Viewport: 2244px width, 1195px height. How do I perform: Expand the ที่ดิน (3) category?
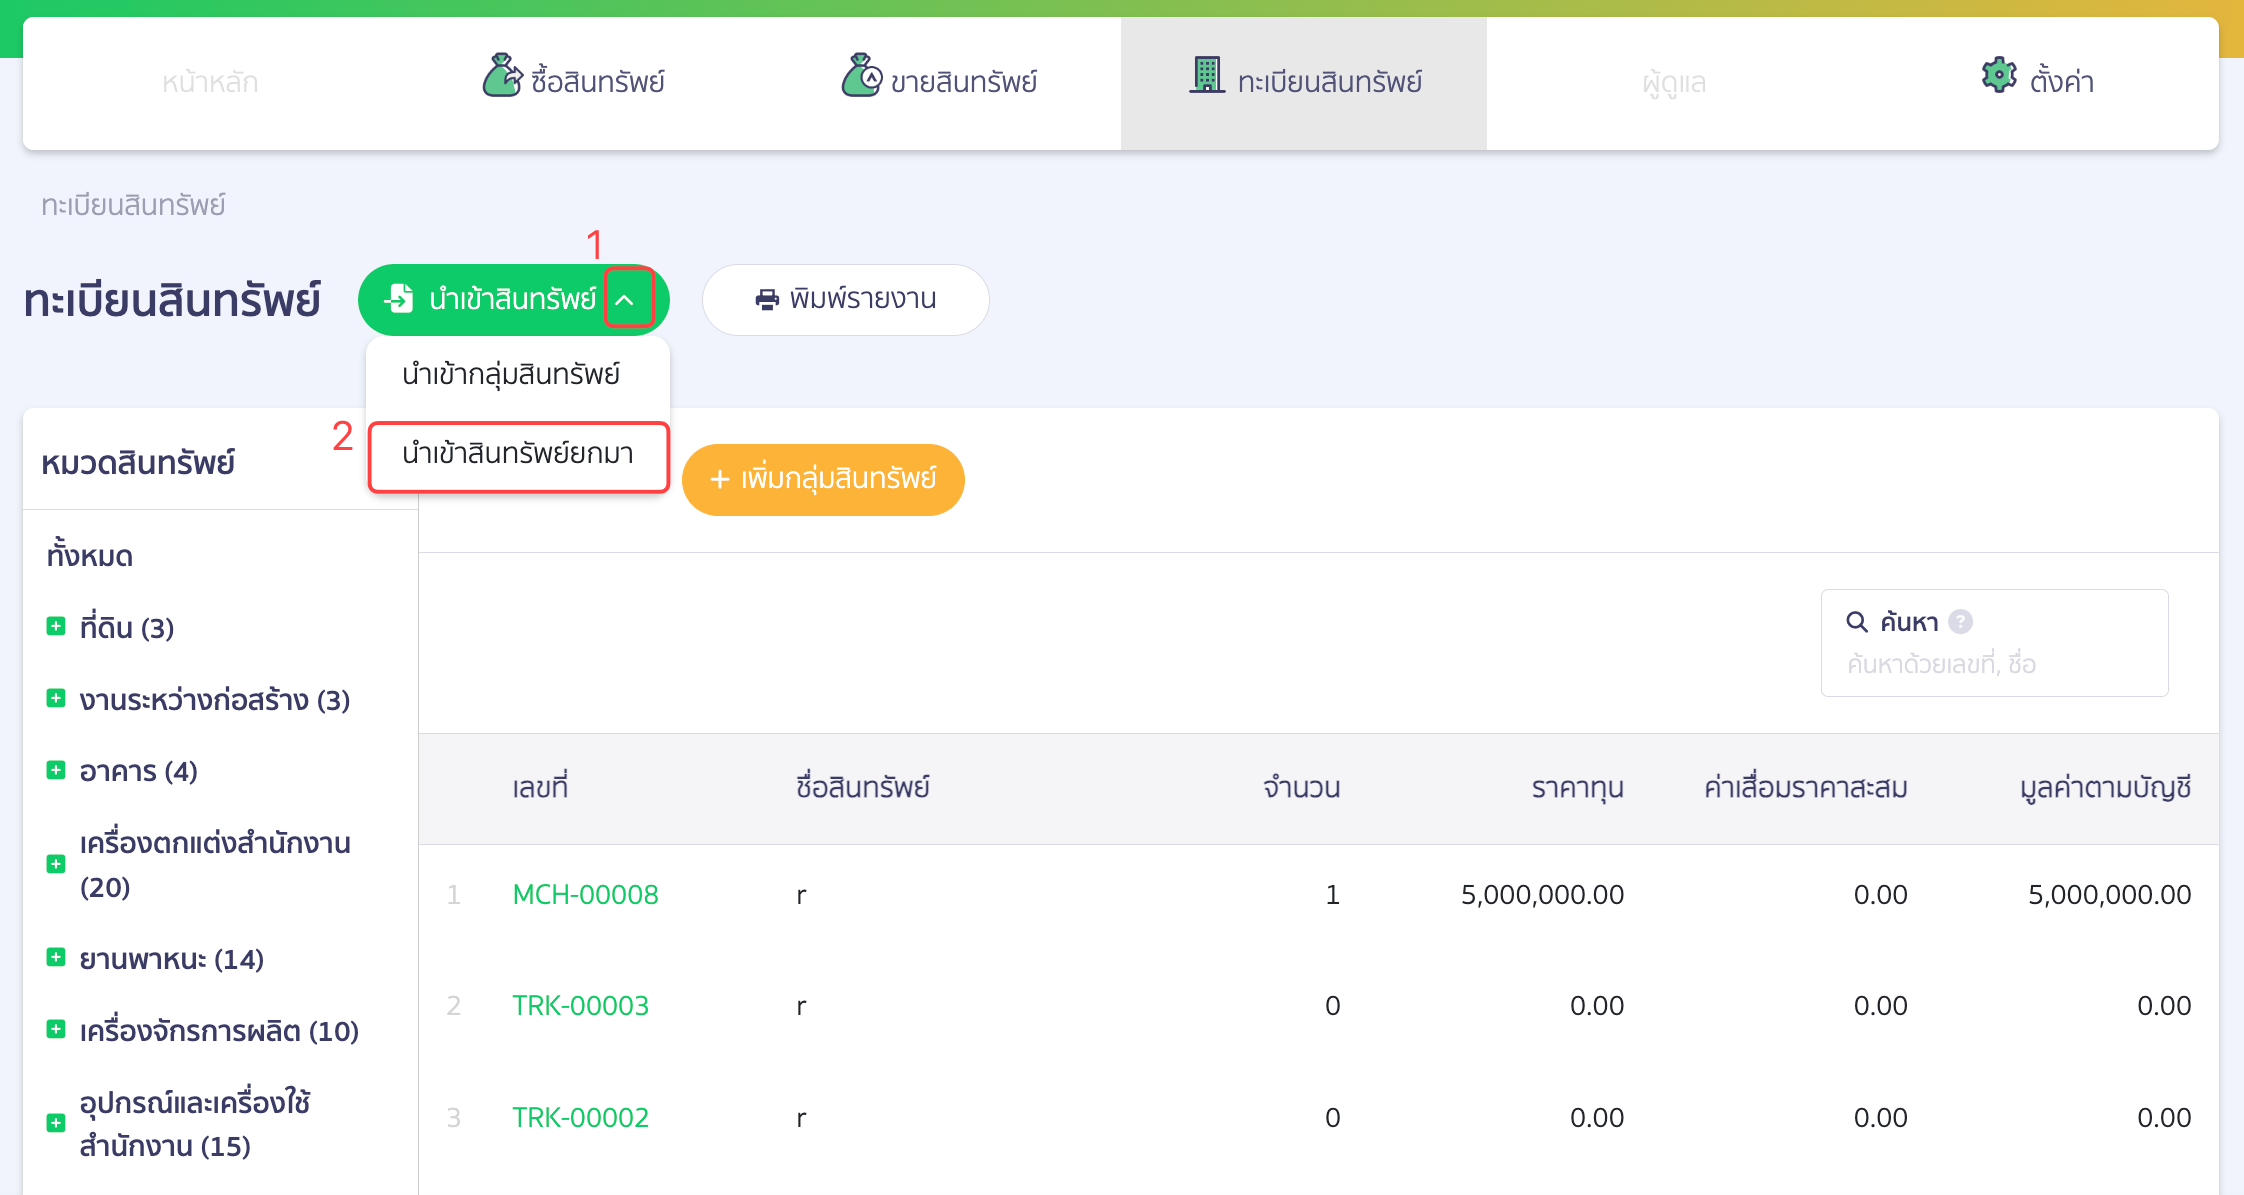(56, 627)
